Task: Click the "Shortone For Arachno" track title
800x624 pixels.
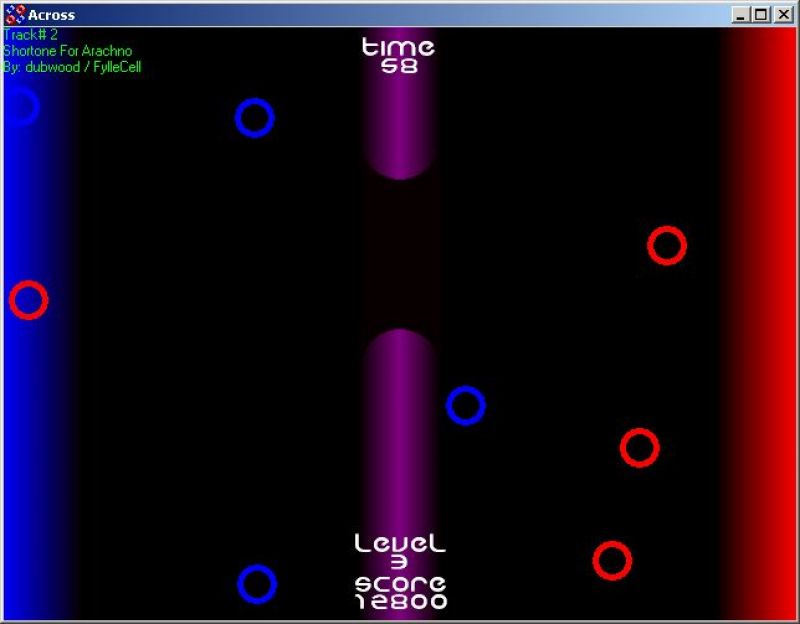Action: pyautogui.click(x=67, y=51)
